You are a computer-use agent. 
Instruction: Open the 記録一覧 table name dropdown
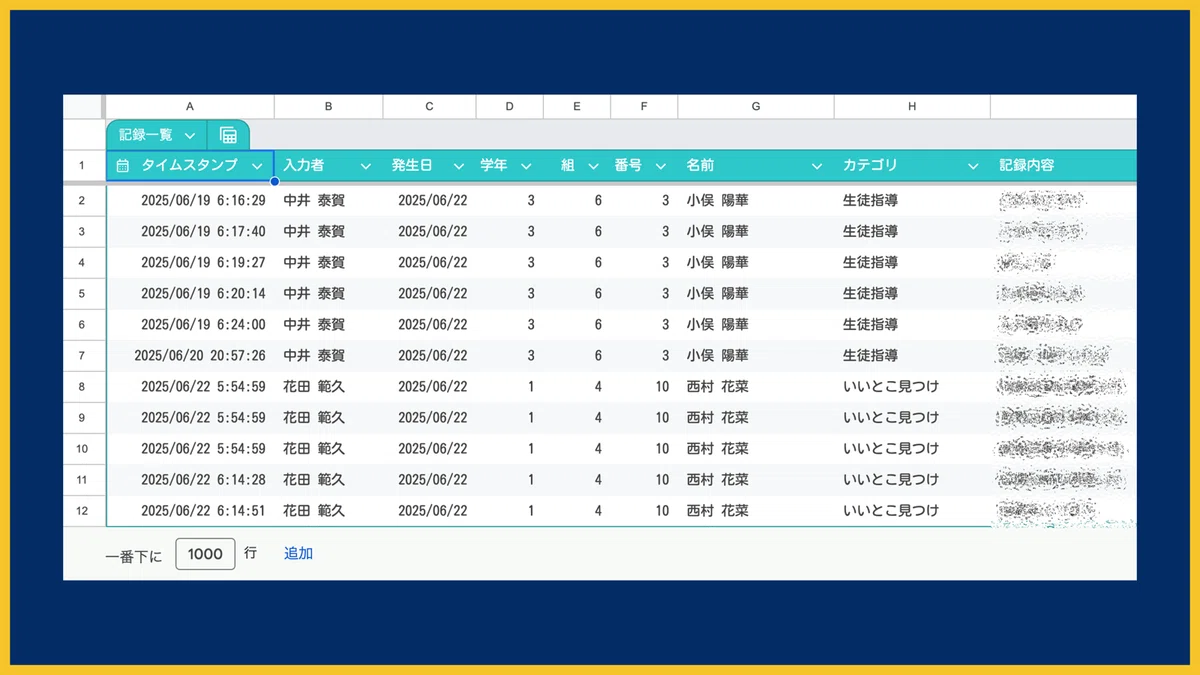coord(189,135)
